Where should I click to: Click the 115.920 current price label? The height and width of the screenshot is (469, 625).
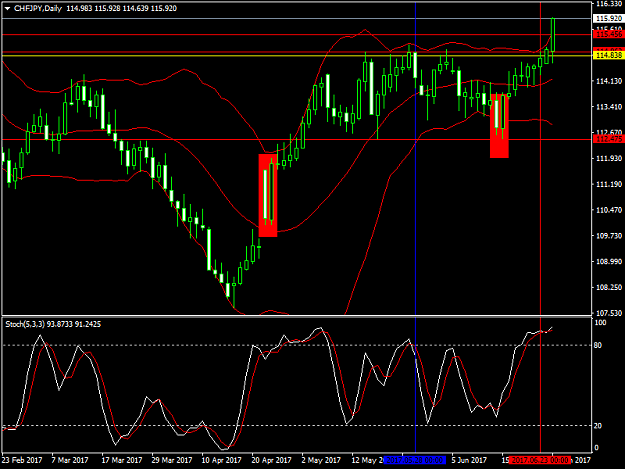pos(609,18)
